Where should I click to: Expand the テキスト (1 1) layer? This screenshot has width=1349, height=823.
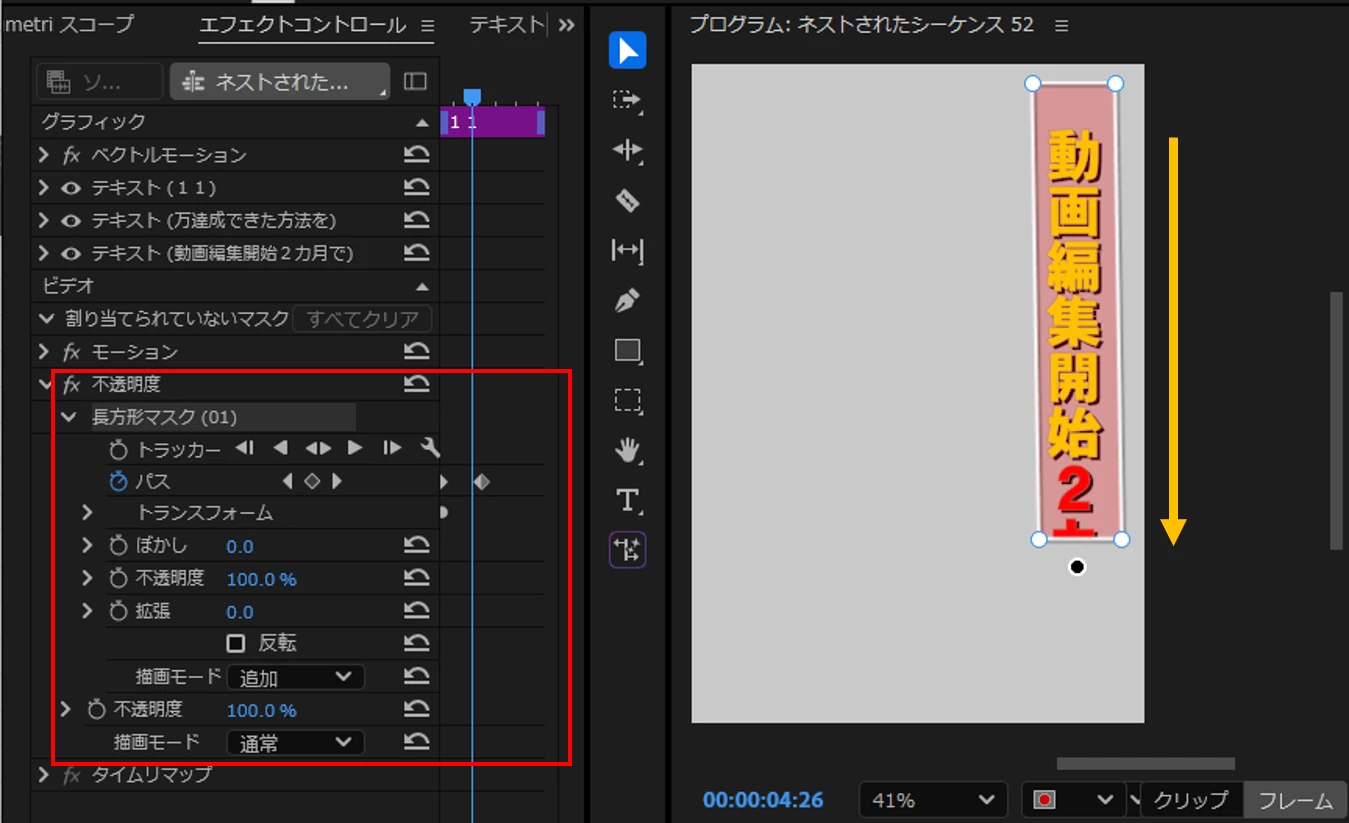(43, 188)
